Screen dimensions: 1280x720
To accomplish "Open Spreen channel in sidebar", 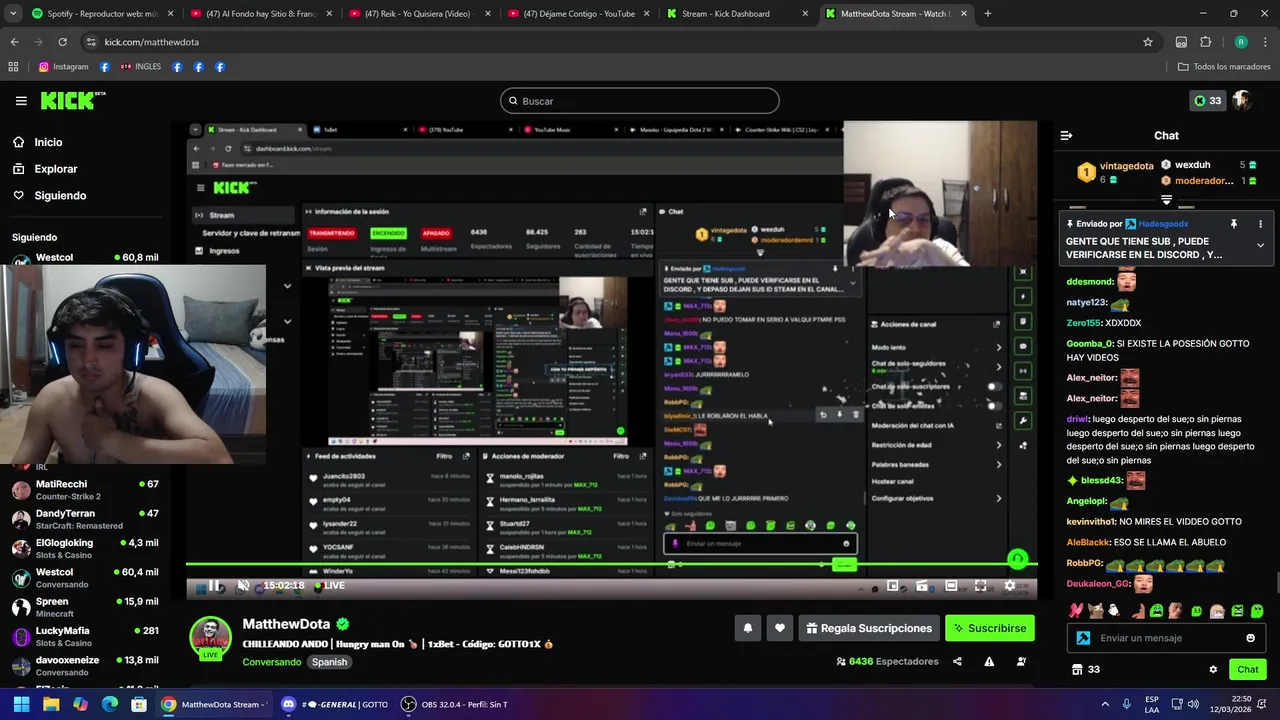I will point(85,607).
